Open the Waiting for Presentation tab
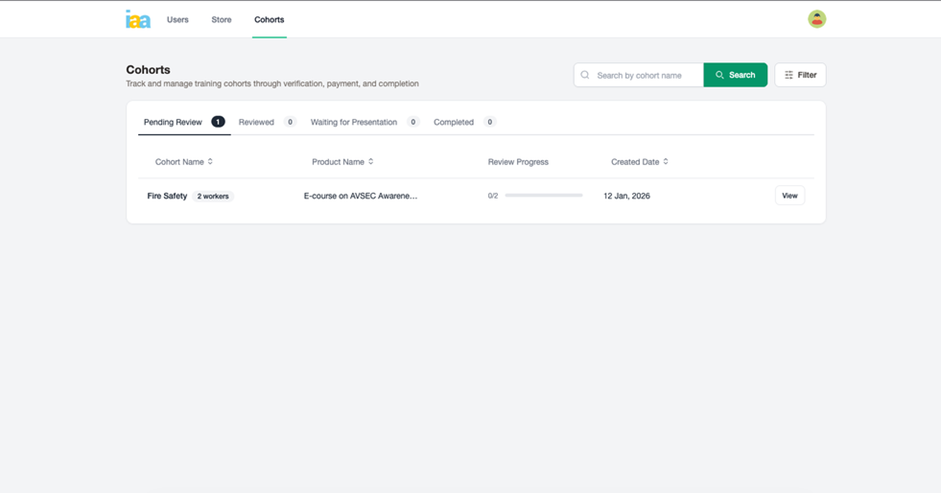The height and width of the screenshot is (493, 941). point(353,122)
